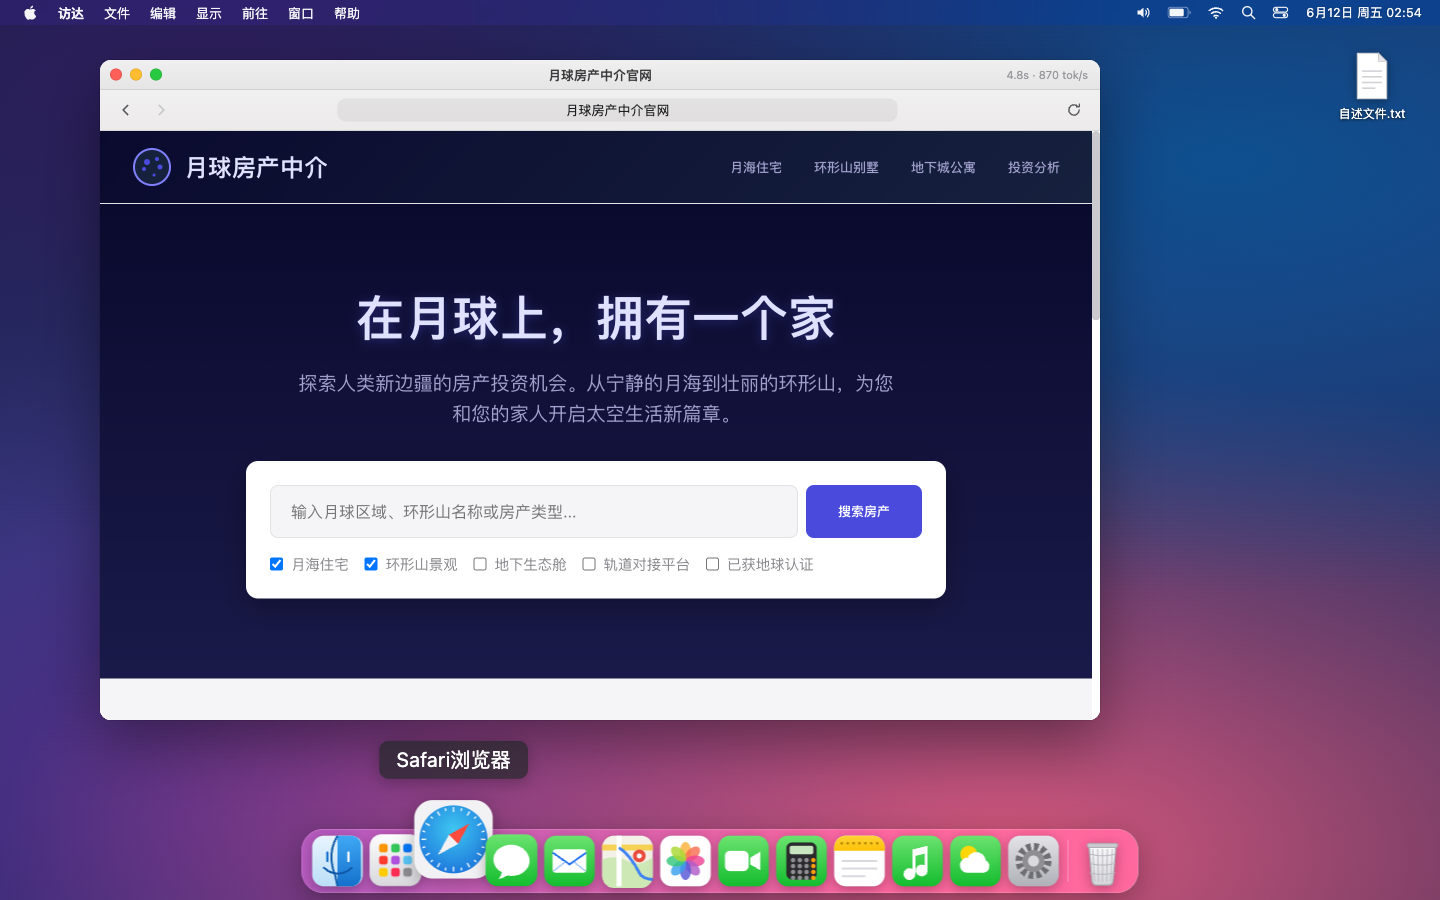Viewport: 1440px width, 900px height.
Task: Click the 搜索房产 button
Action: click(864, 511)
